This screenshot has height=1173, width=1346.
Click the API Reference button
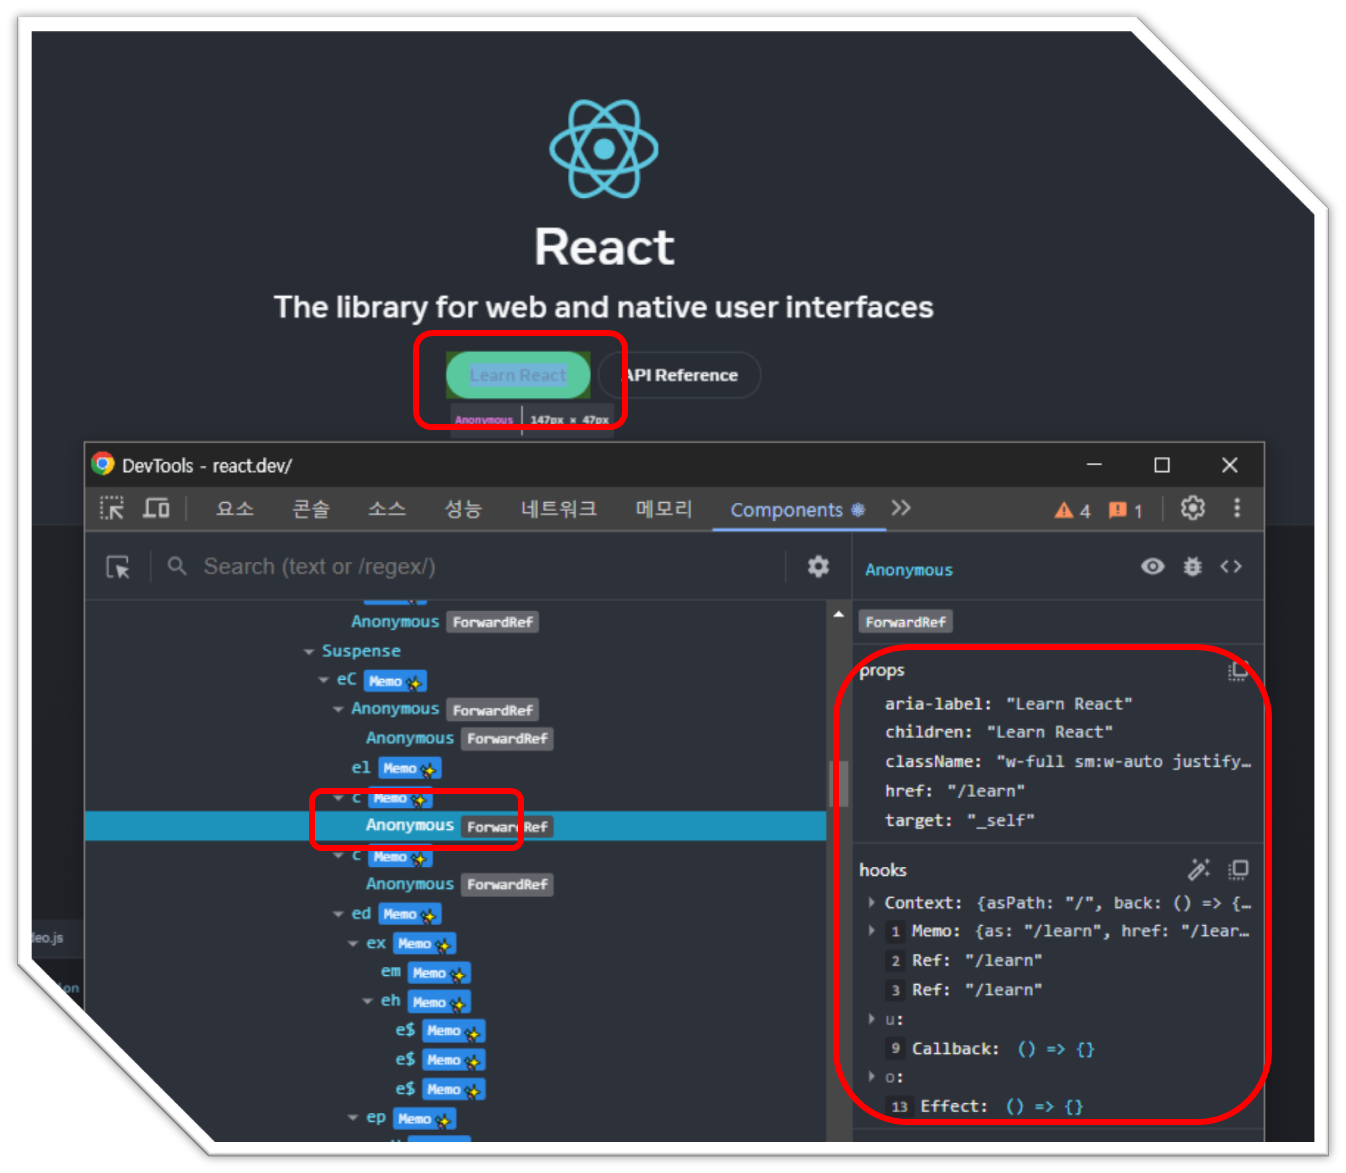point(680,375)
